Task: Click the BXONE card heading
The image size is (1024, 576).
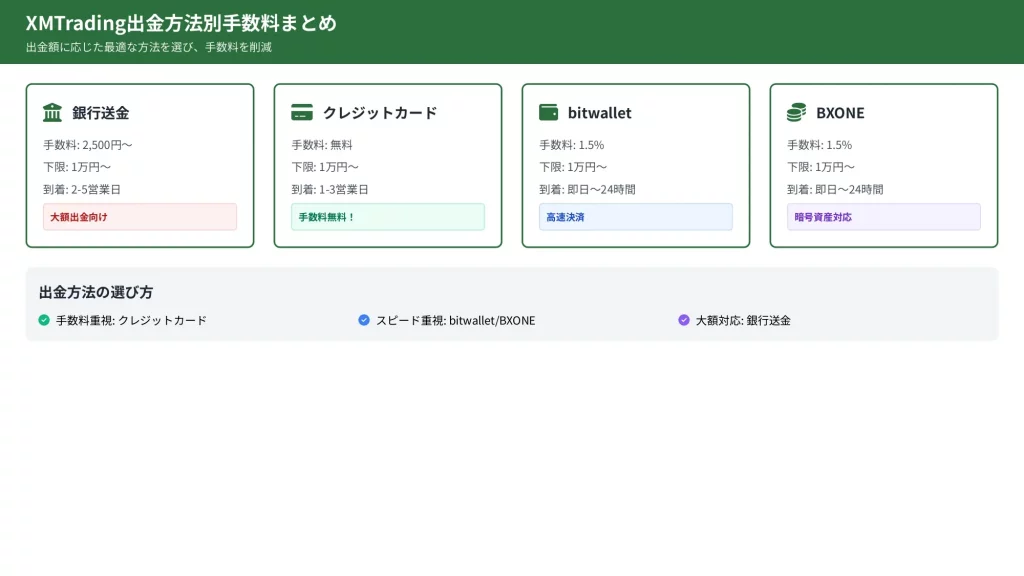Action: [840, 113]
